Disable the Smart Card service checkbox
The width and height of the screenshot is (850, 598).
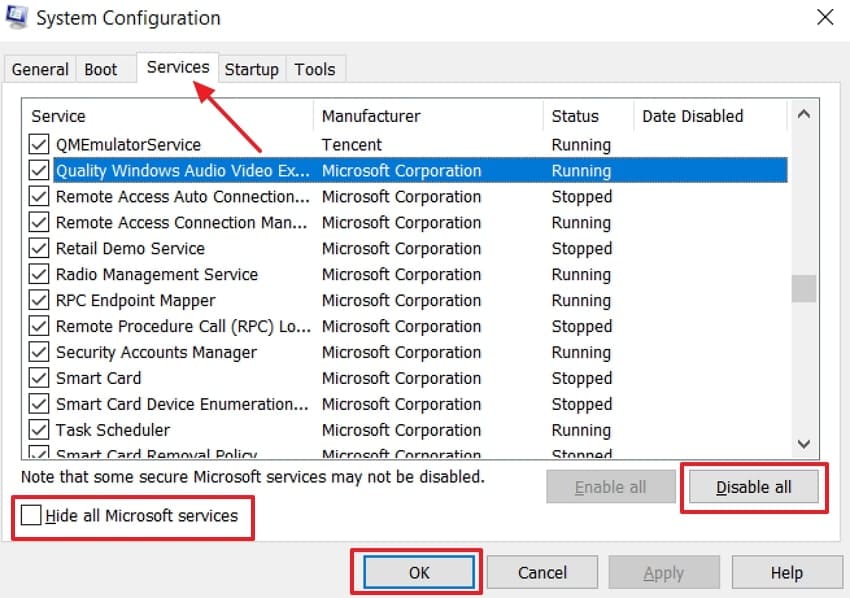point(38,378)
